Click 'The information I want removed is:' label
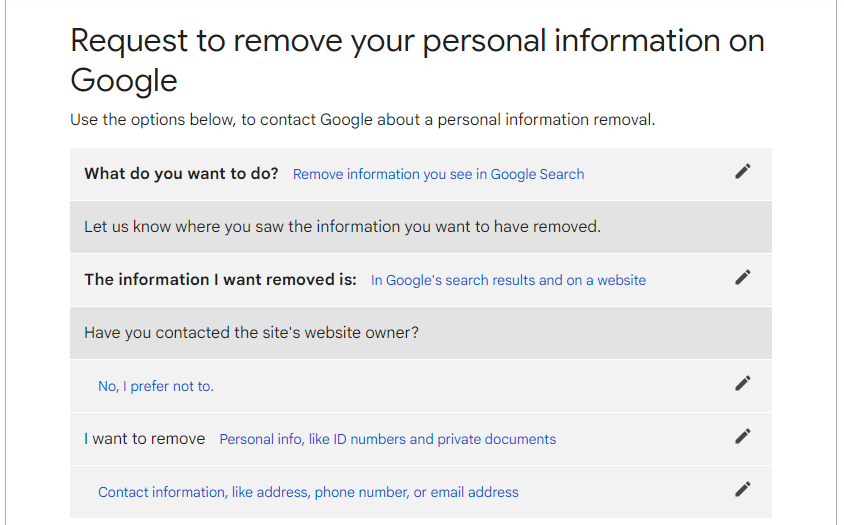The height and width of the screenshot is (525, 844). tap(220, 279)
